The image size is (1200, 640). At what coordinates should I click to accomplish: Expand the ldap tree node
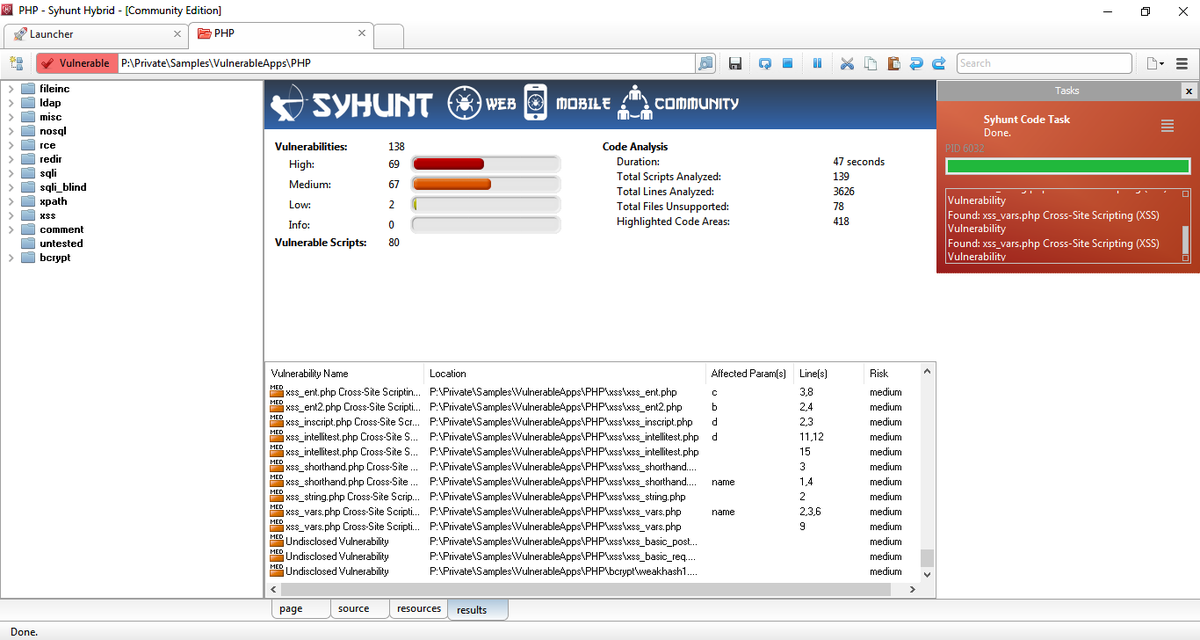tap(10, 103)
